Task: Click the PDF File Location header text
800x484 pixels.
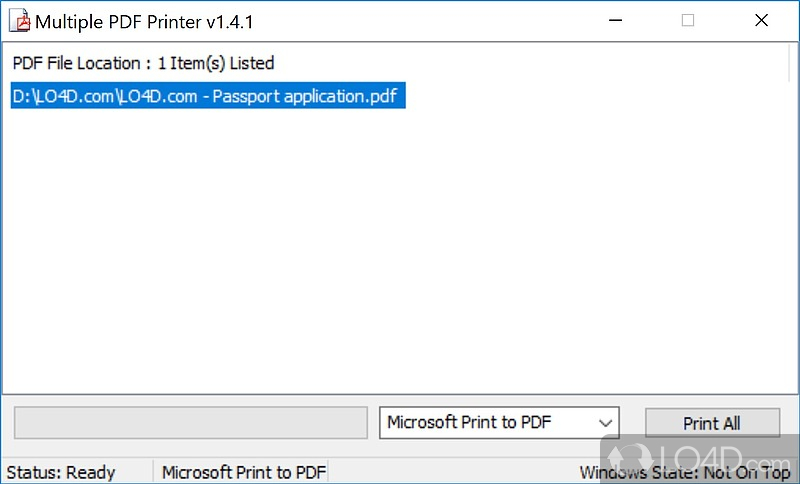Action: 76,63
